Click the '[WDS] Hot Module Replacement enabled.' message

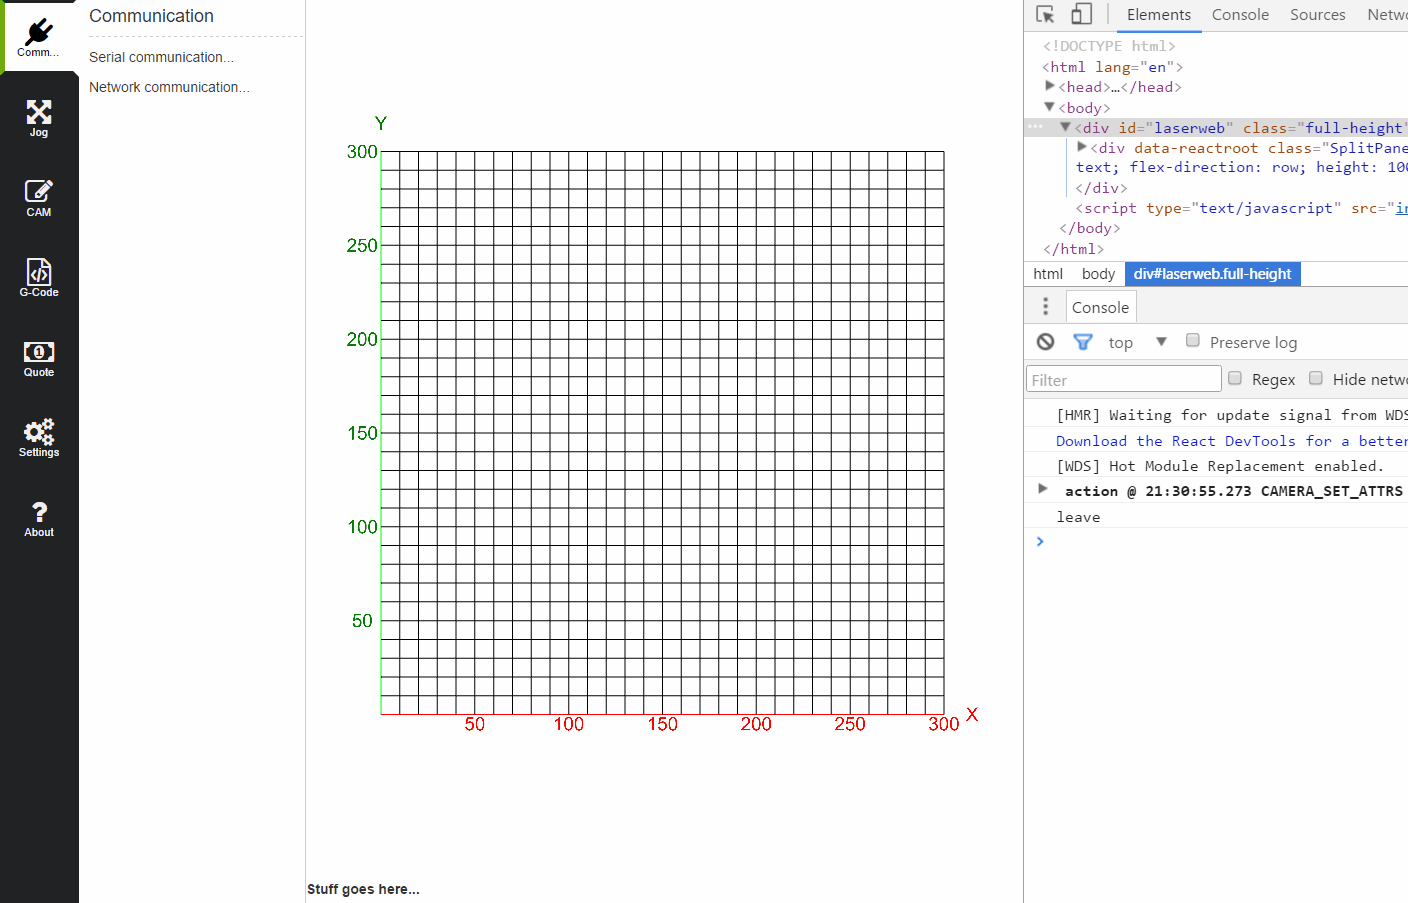tap(1220, 466)
